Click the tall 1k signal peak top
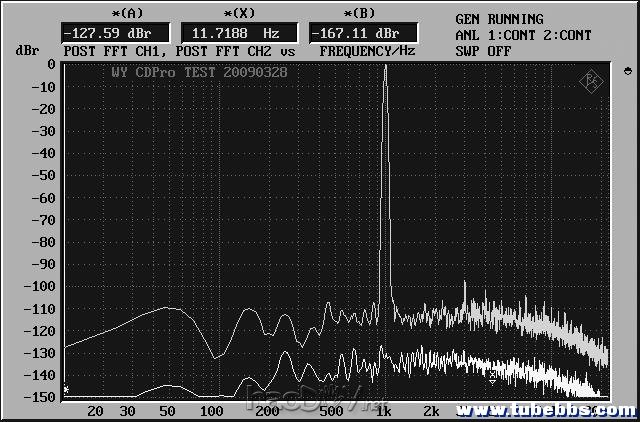 pos(385,67)
